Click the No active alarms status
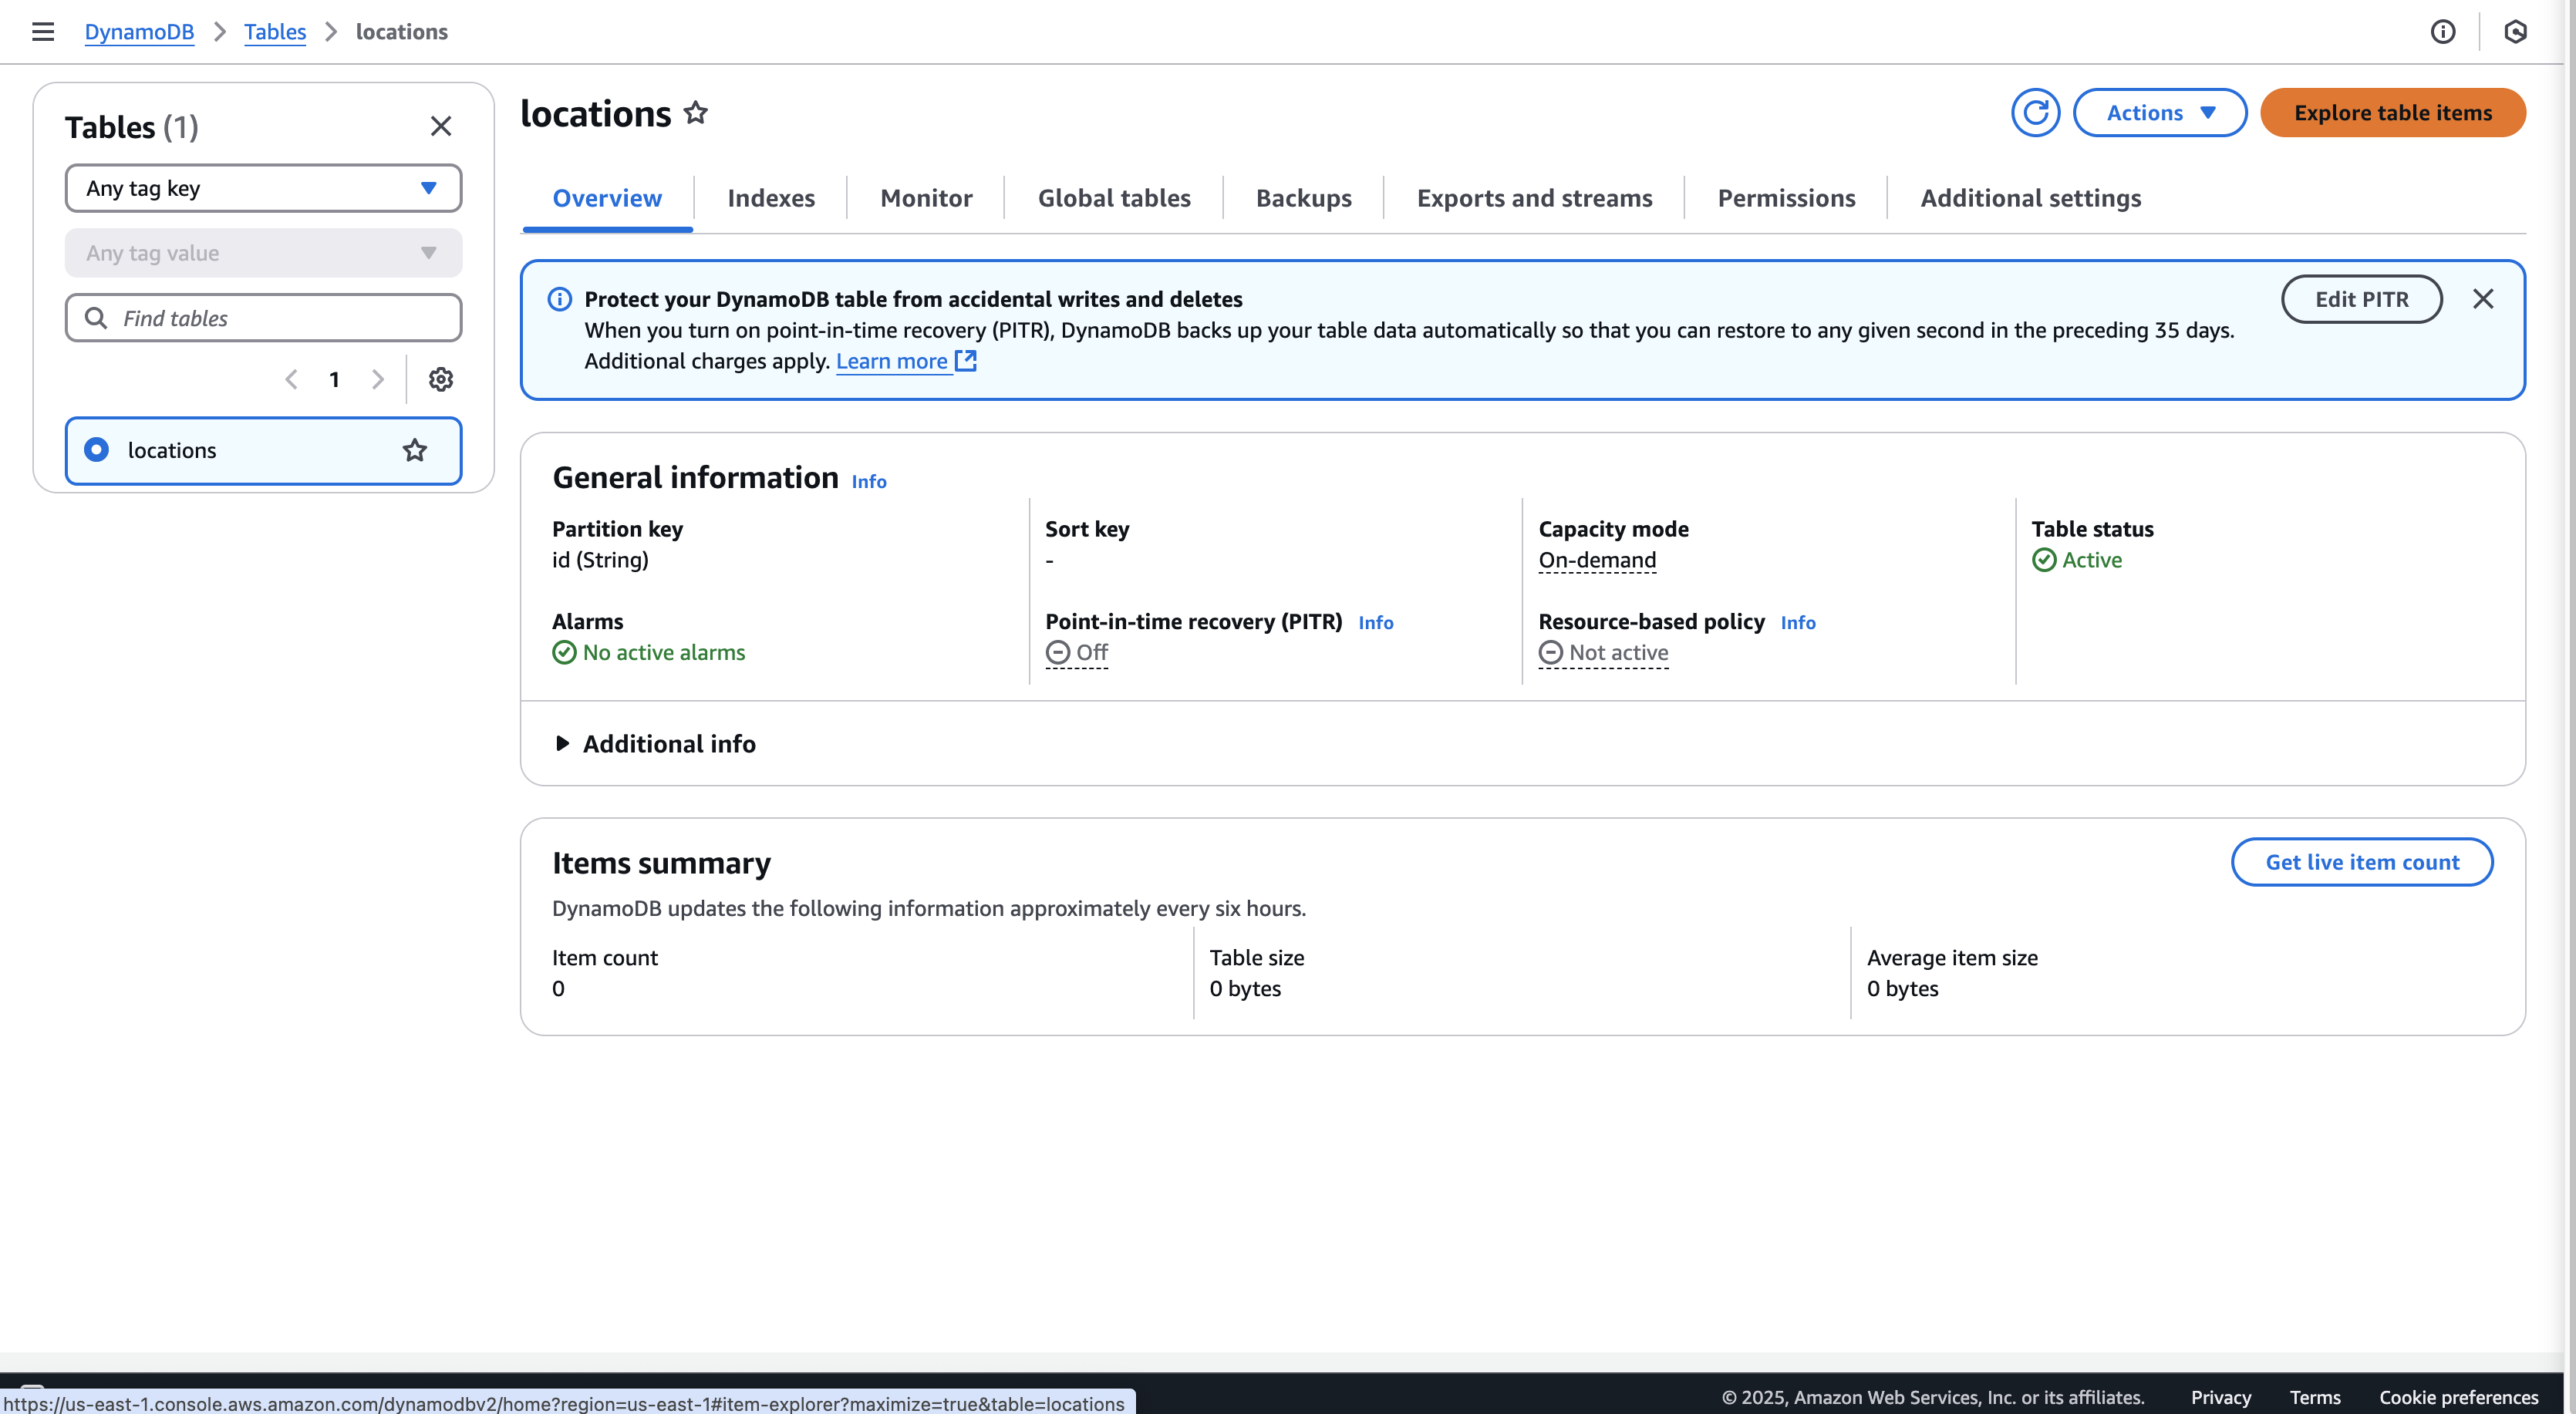Image resolution: width=2576 pixels, height=1414 pixels. tap(649, 653)
